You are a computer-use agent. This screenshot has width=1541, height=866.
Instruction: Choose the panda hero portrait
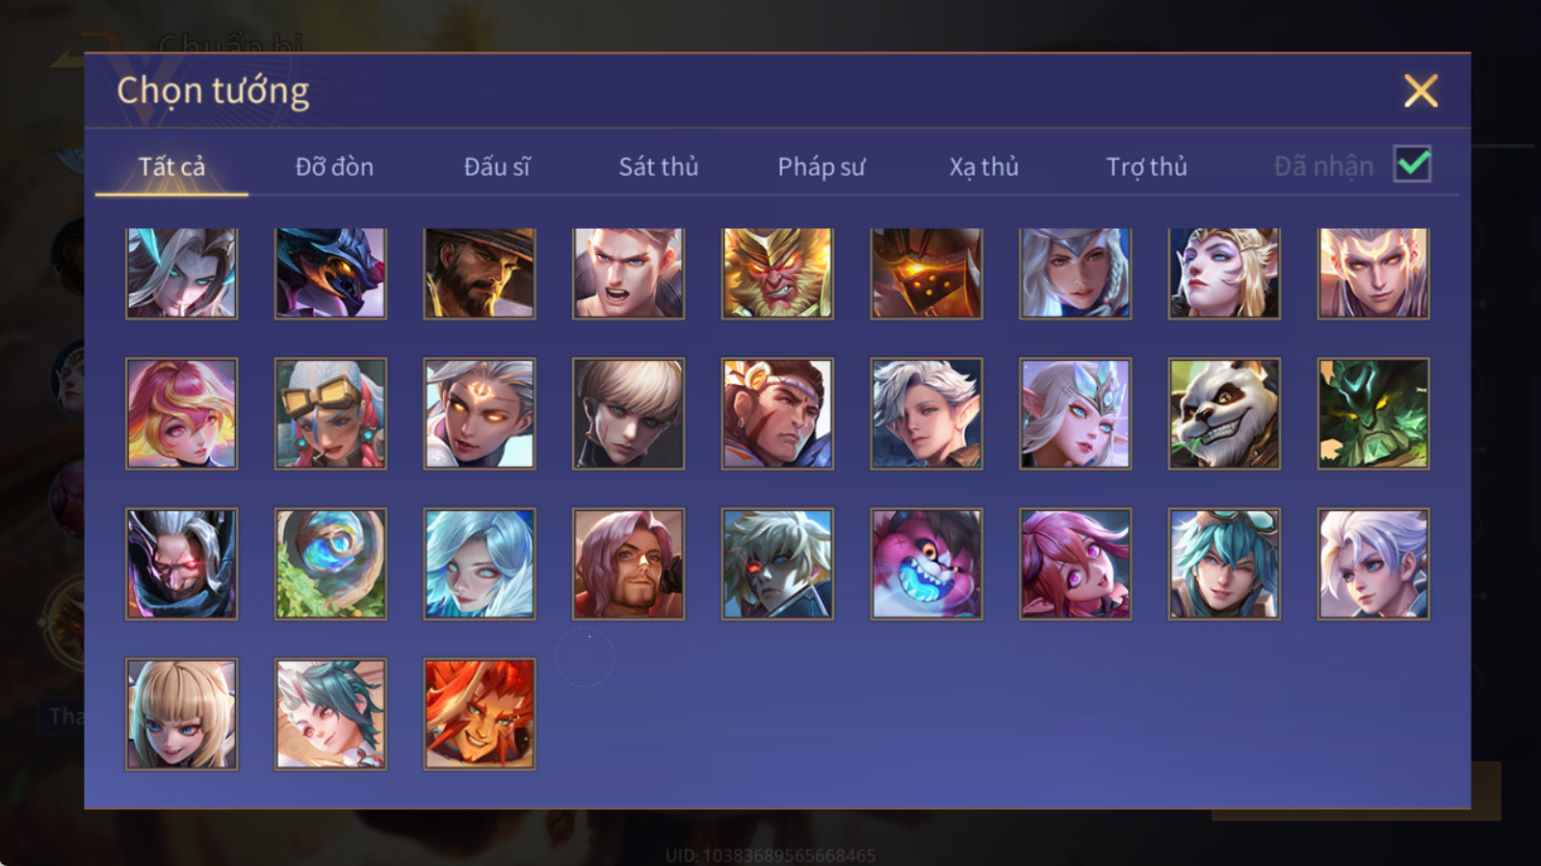[x=1224, y=414]
